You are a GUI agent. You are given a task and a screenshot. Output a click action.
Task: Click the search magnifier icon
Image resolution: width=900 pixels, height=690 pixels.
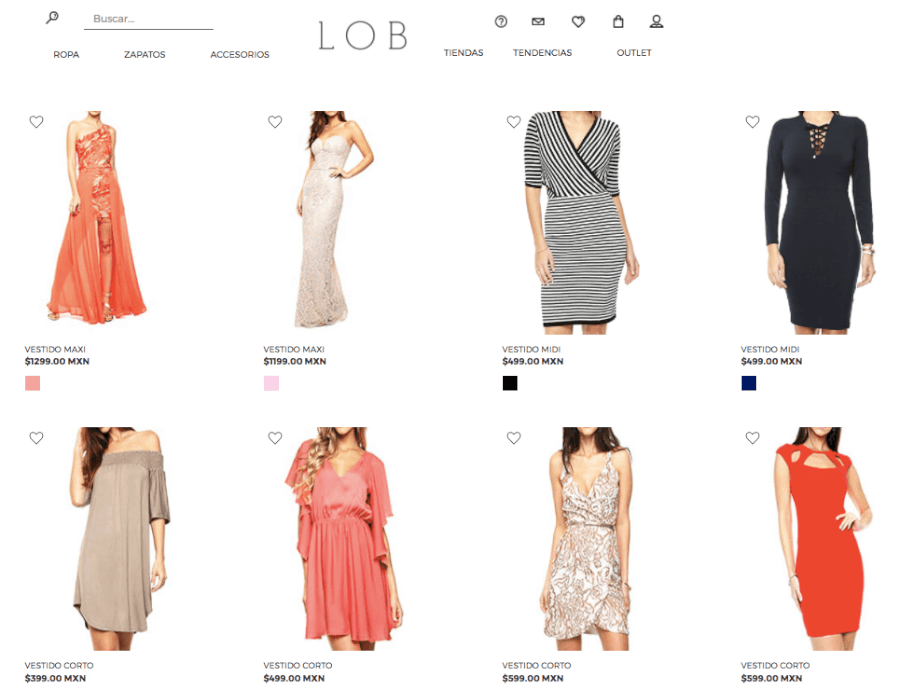(x=52, y=18)
